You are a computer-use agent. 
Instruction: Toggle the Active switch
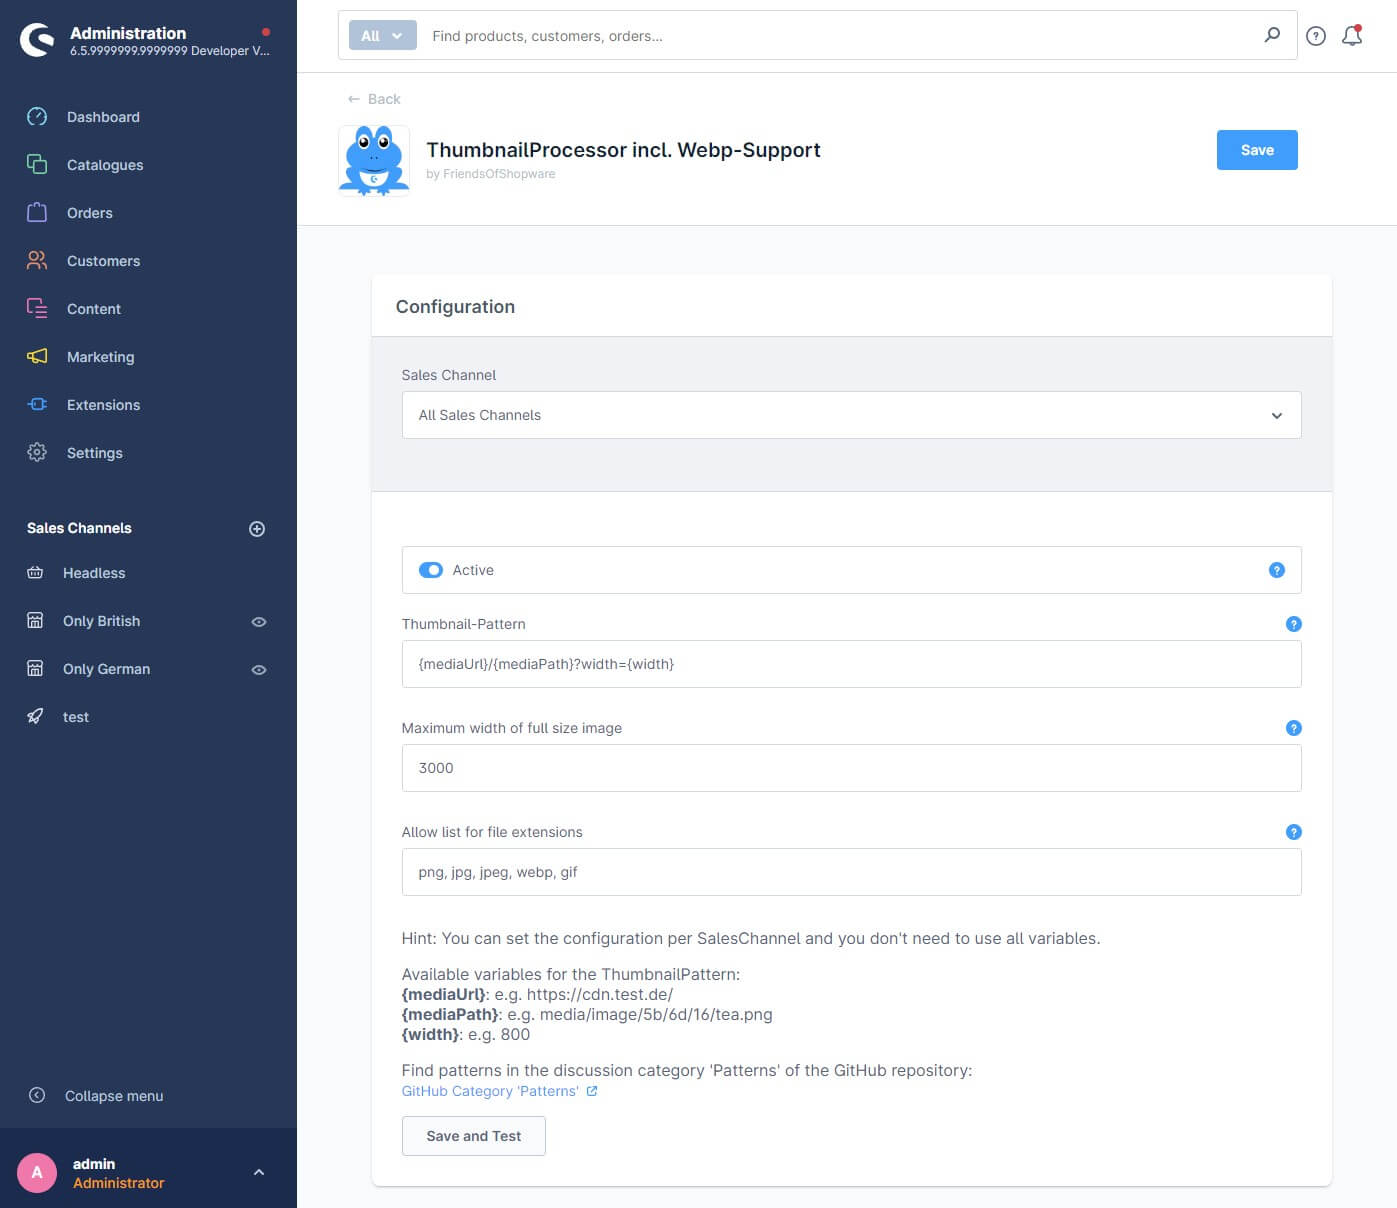(431, 570)
